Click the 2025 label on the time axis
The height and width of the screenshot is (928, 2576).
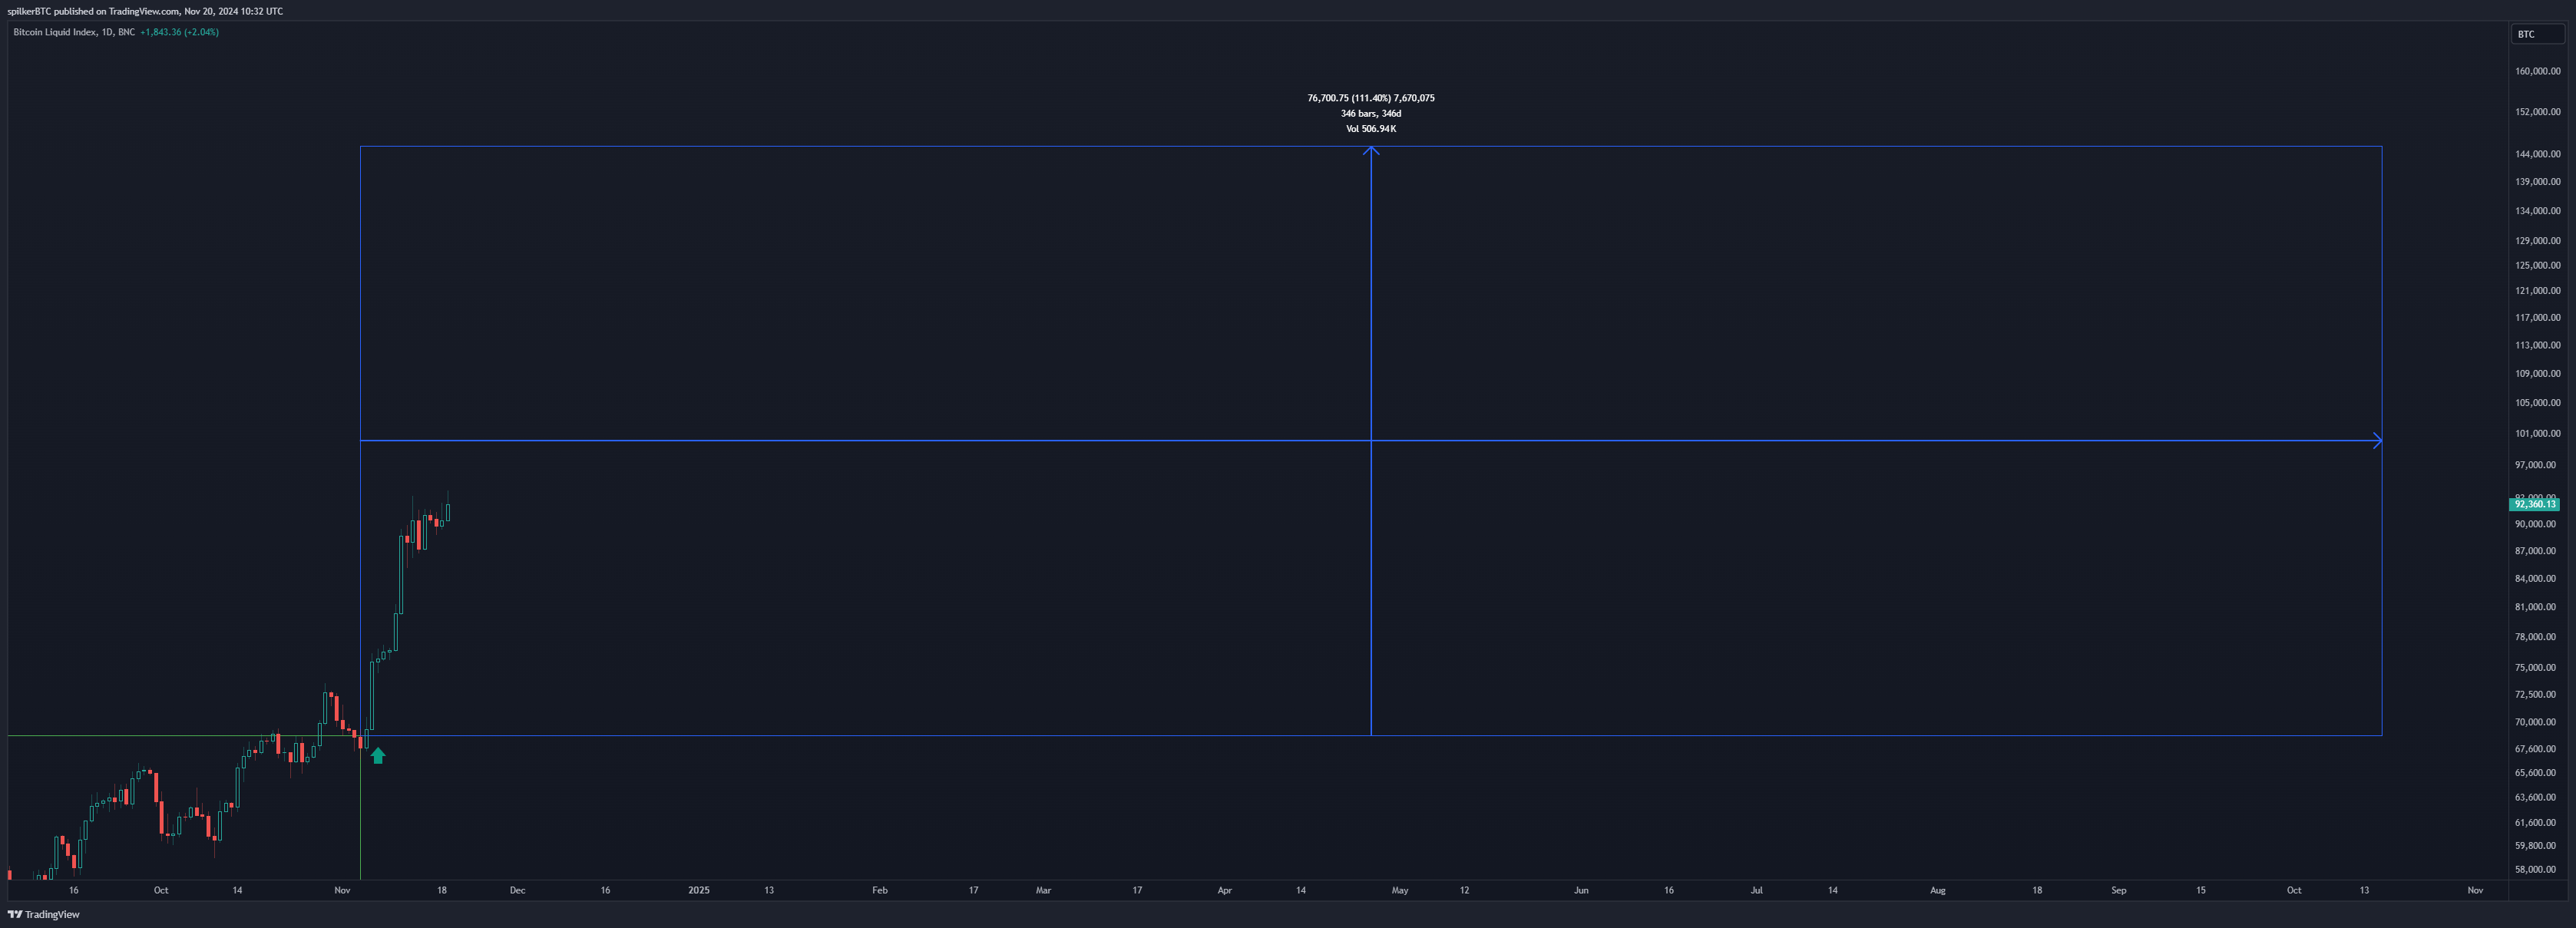[699, 890]
